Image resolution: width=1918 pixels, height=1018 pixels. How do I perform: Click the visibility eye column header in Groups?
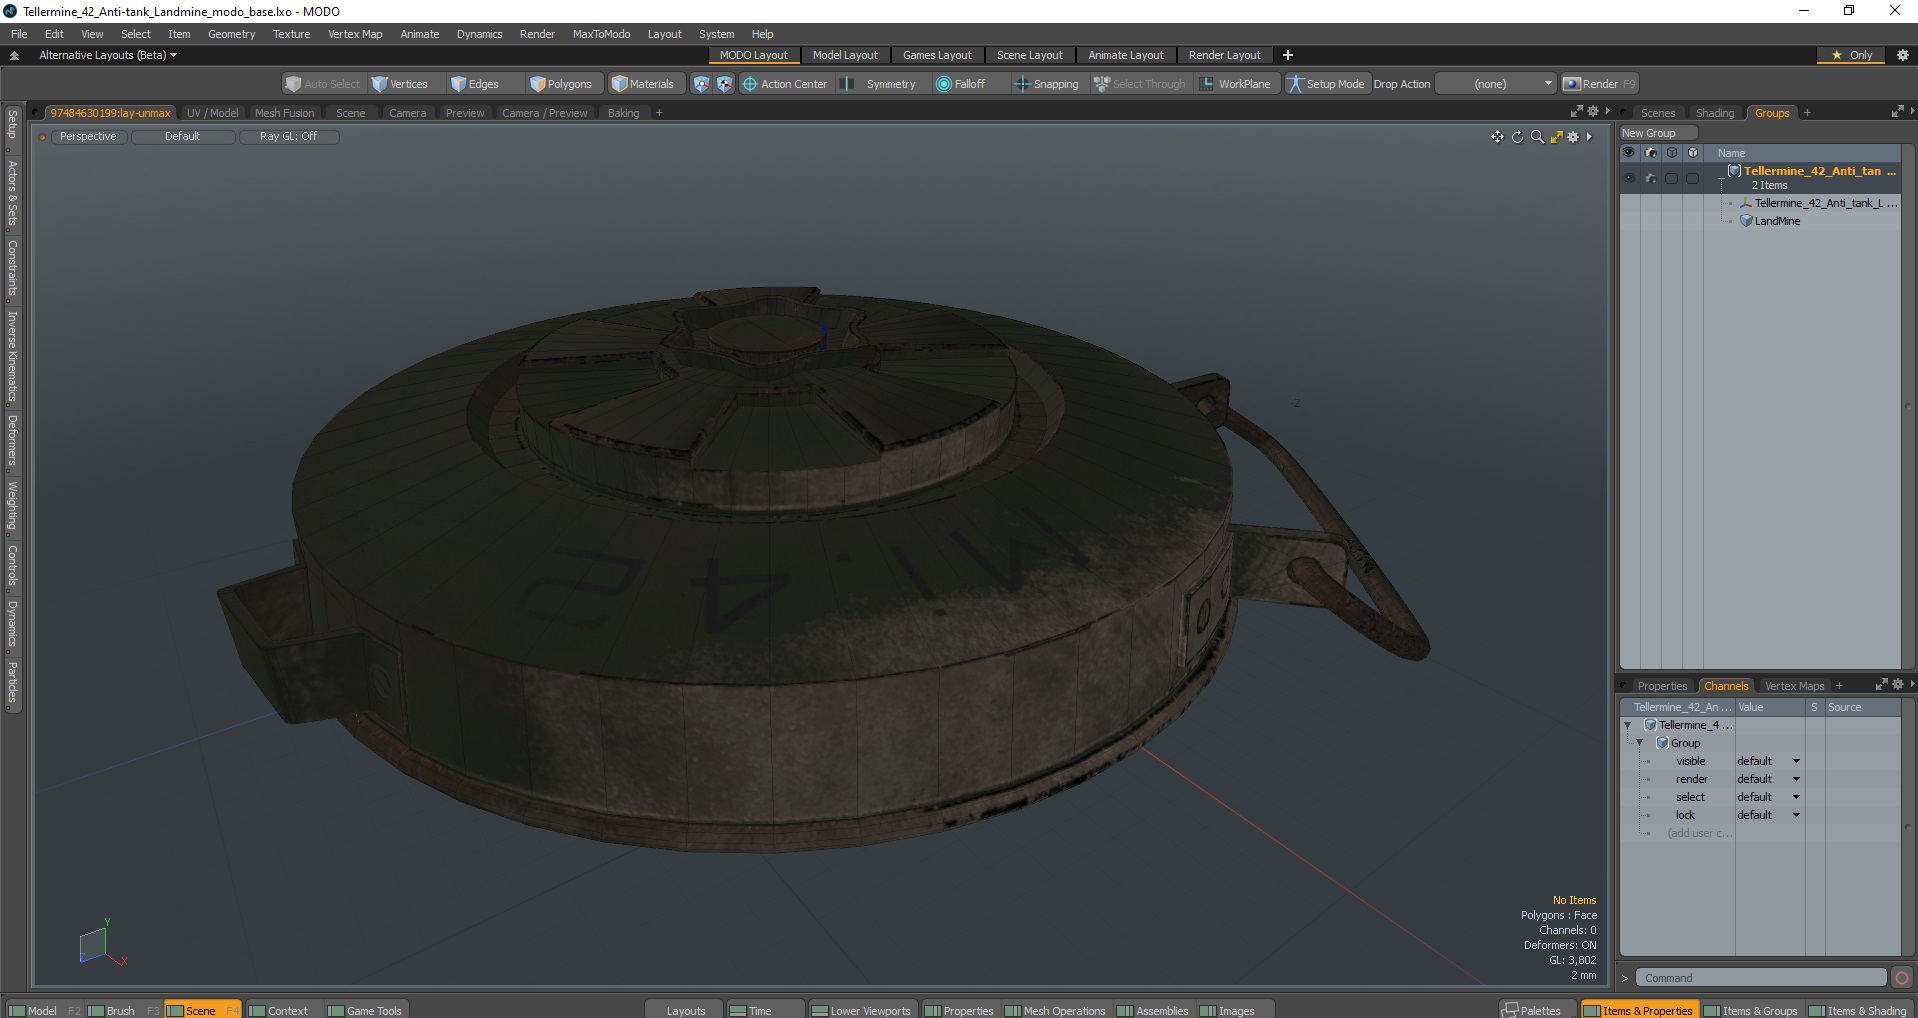[x=1629, y=153]
